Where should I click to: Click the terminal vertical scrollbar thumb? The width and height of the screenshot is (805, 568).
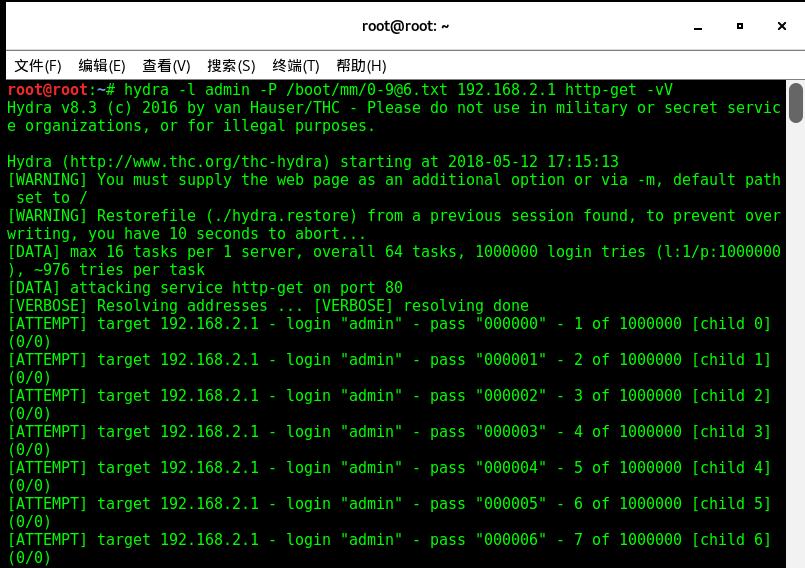pyautogui.click(x=796, y=103)
